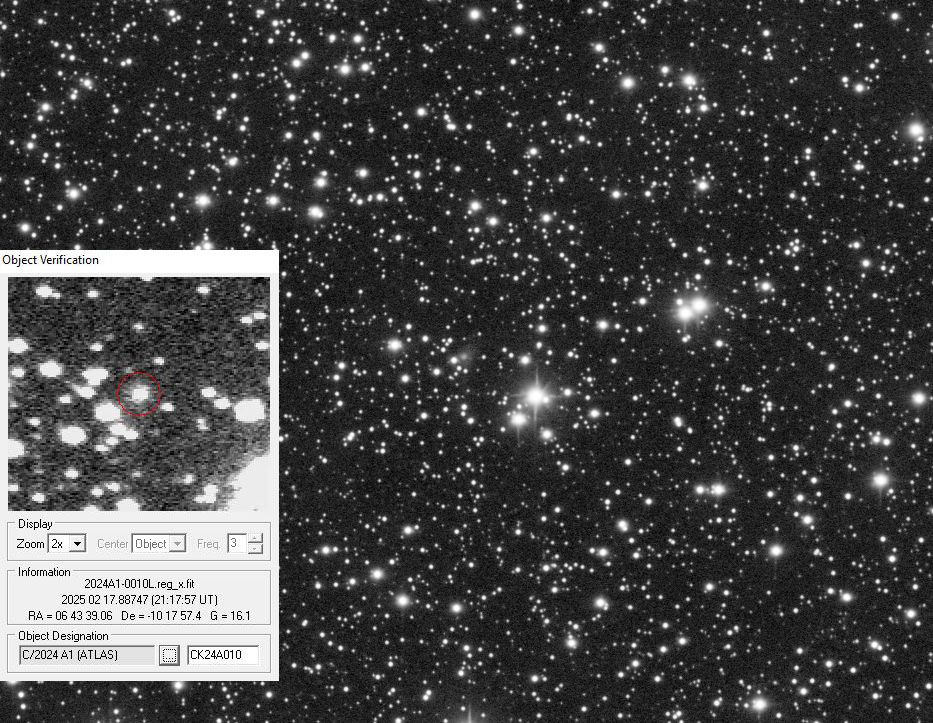
Task: Decrease the Freq value with down arrow
Action: 255,548
